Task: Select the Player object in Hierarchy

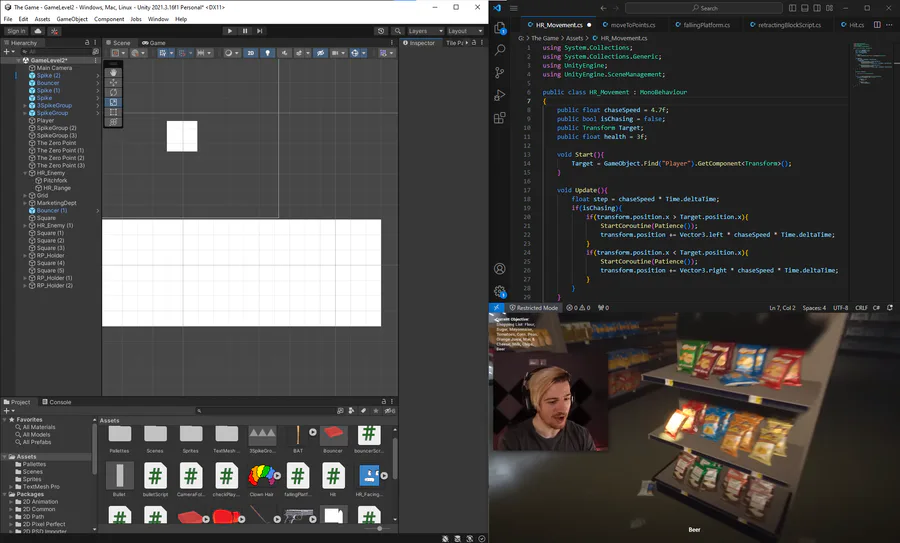Action: [45, 121]
